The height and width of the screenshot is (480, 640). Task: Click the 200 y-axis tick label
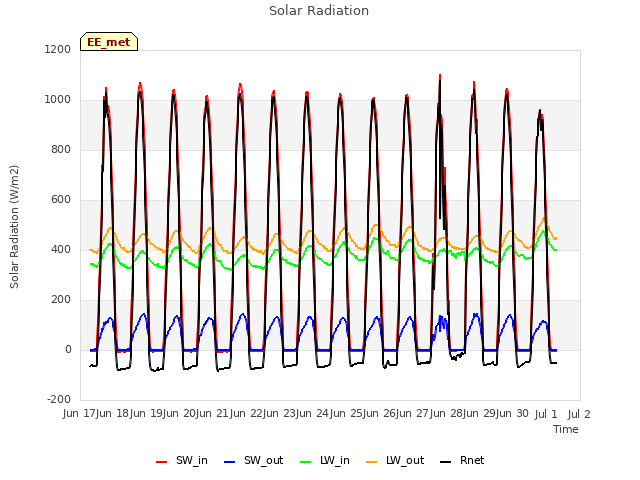[61, 300]
